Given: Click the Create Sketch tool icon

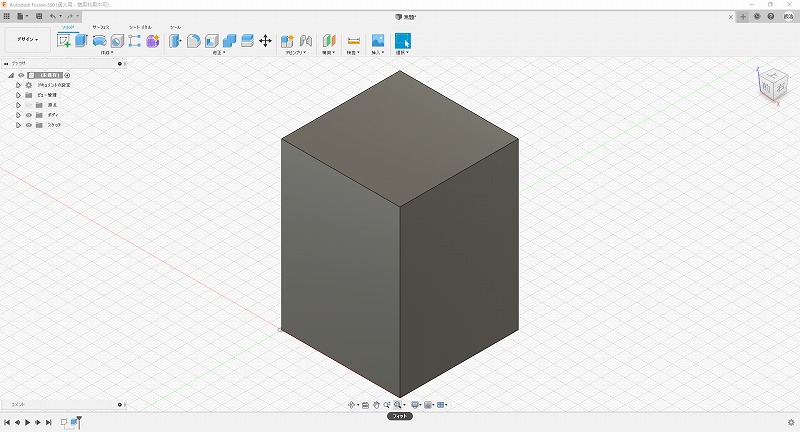Looking at the screenshot, I should (65, 41).
